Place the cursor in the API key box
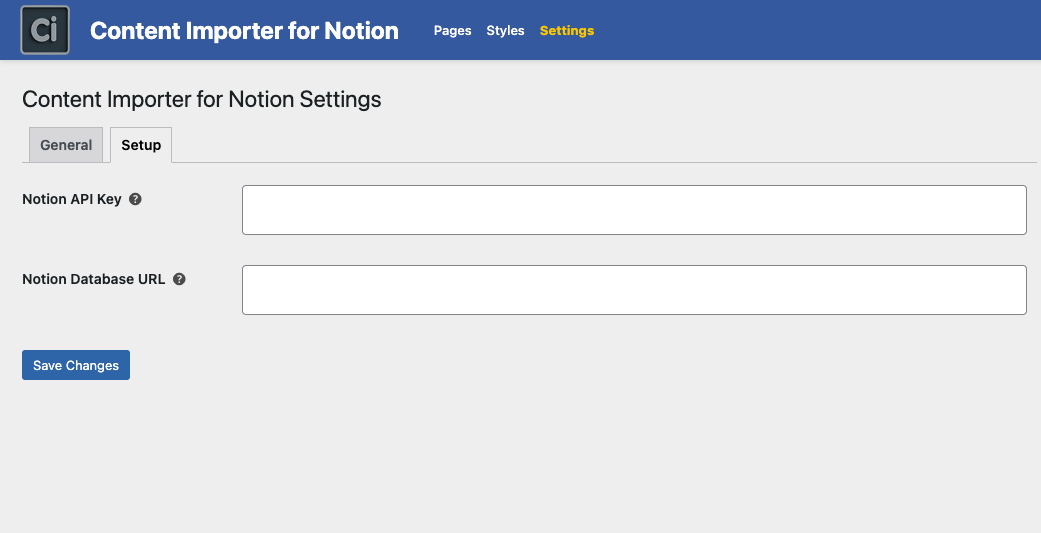The height and width of the screenshot is (533, 1041). coord(634,210)
